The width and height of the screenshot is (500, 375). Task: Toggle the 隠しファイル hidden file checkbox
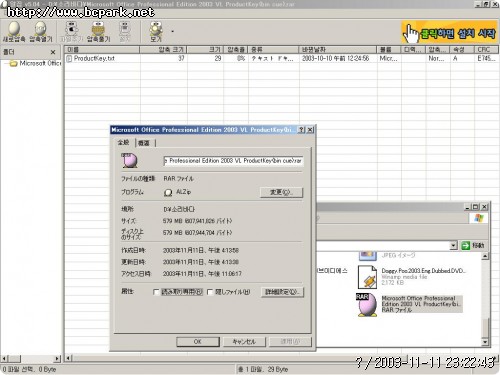210,292
